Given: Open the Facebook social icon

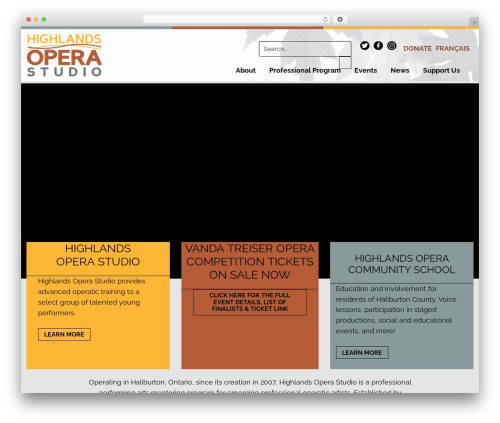Looking at the screenshot, I should (x=378, y=45).
